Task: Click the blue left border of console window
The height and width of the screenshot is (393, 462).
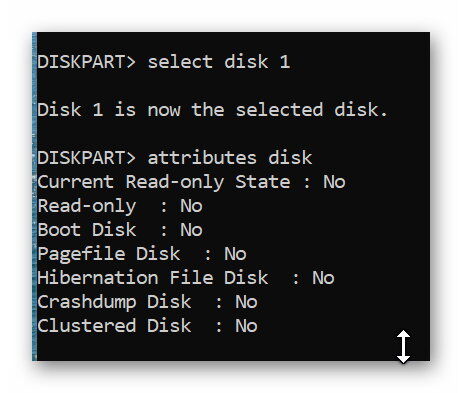Action: coord(34,196)
